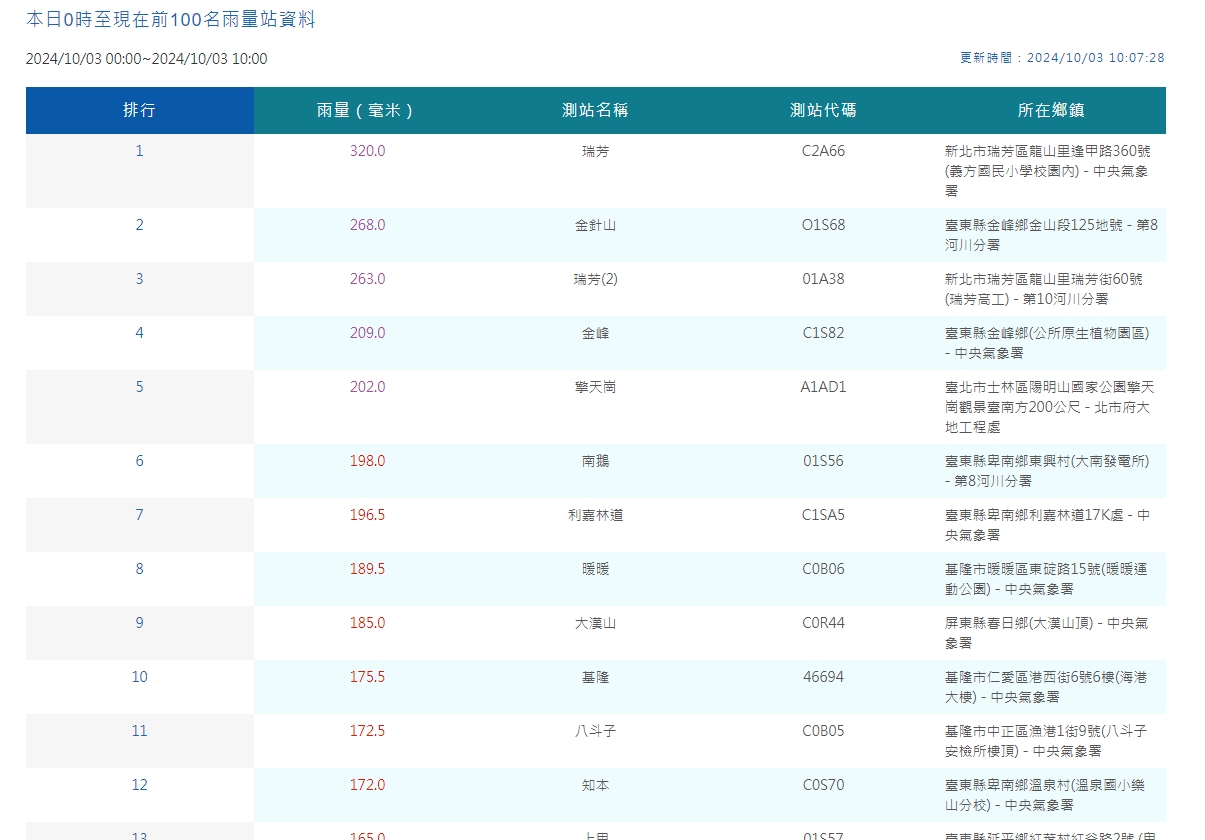Click the address mentioning 陽明山國家公園

point(1051,407)
